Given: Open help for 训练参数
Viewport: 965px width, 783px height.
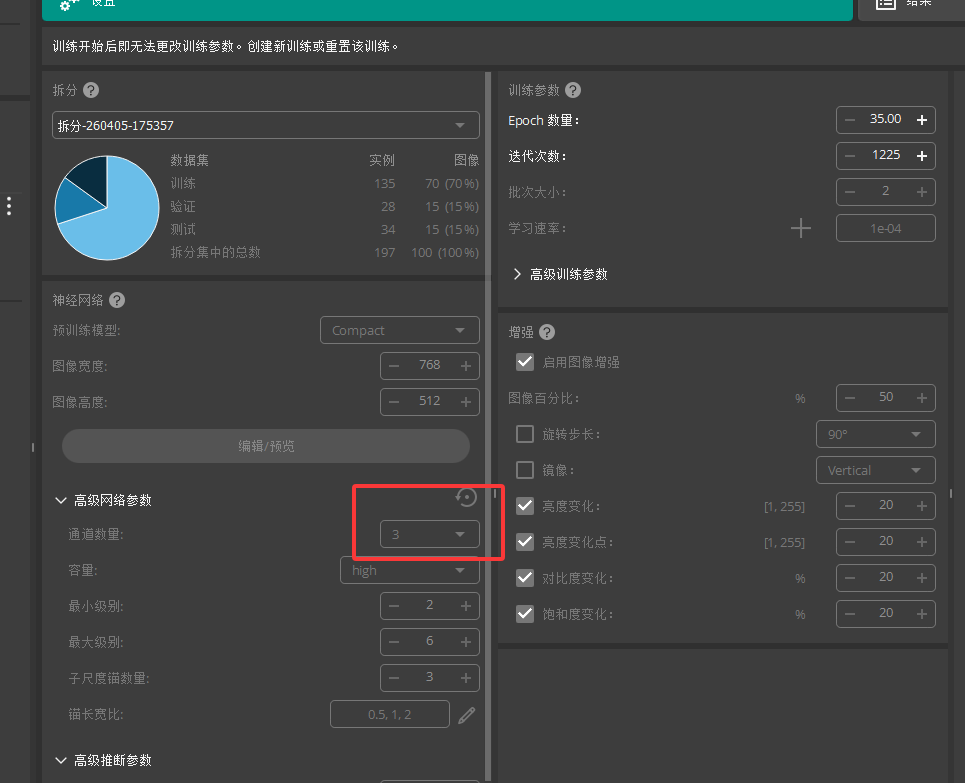Looking at the screenshot, I should pos(572,90).
